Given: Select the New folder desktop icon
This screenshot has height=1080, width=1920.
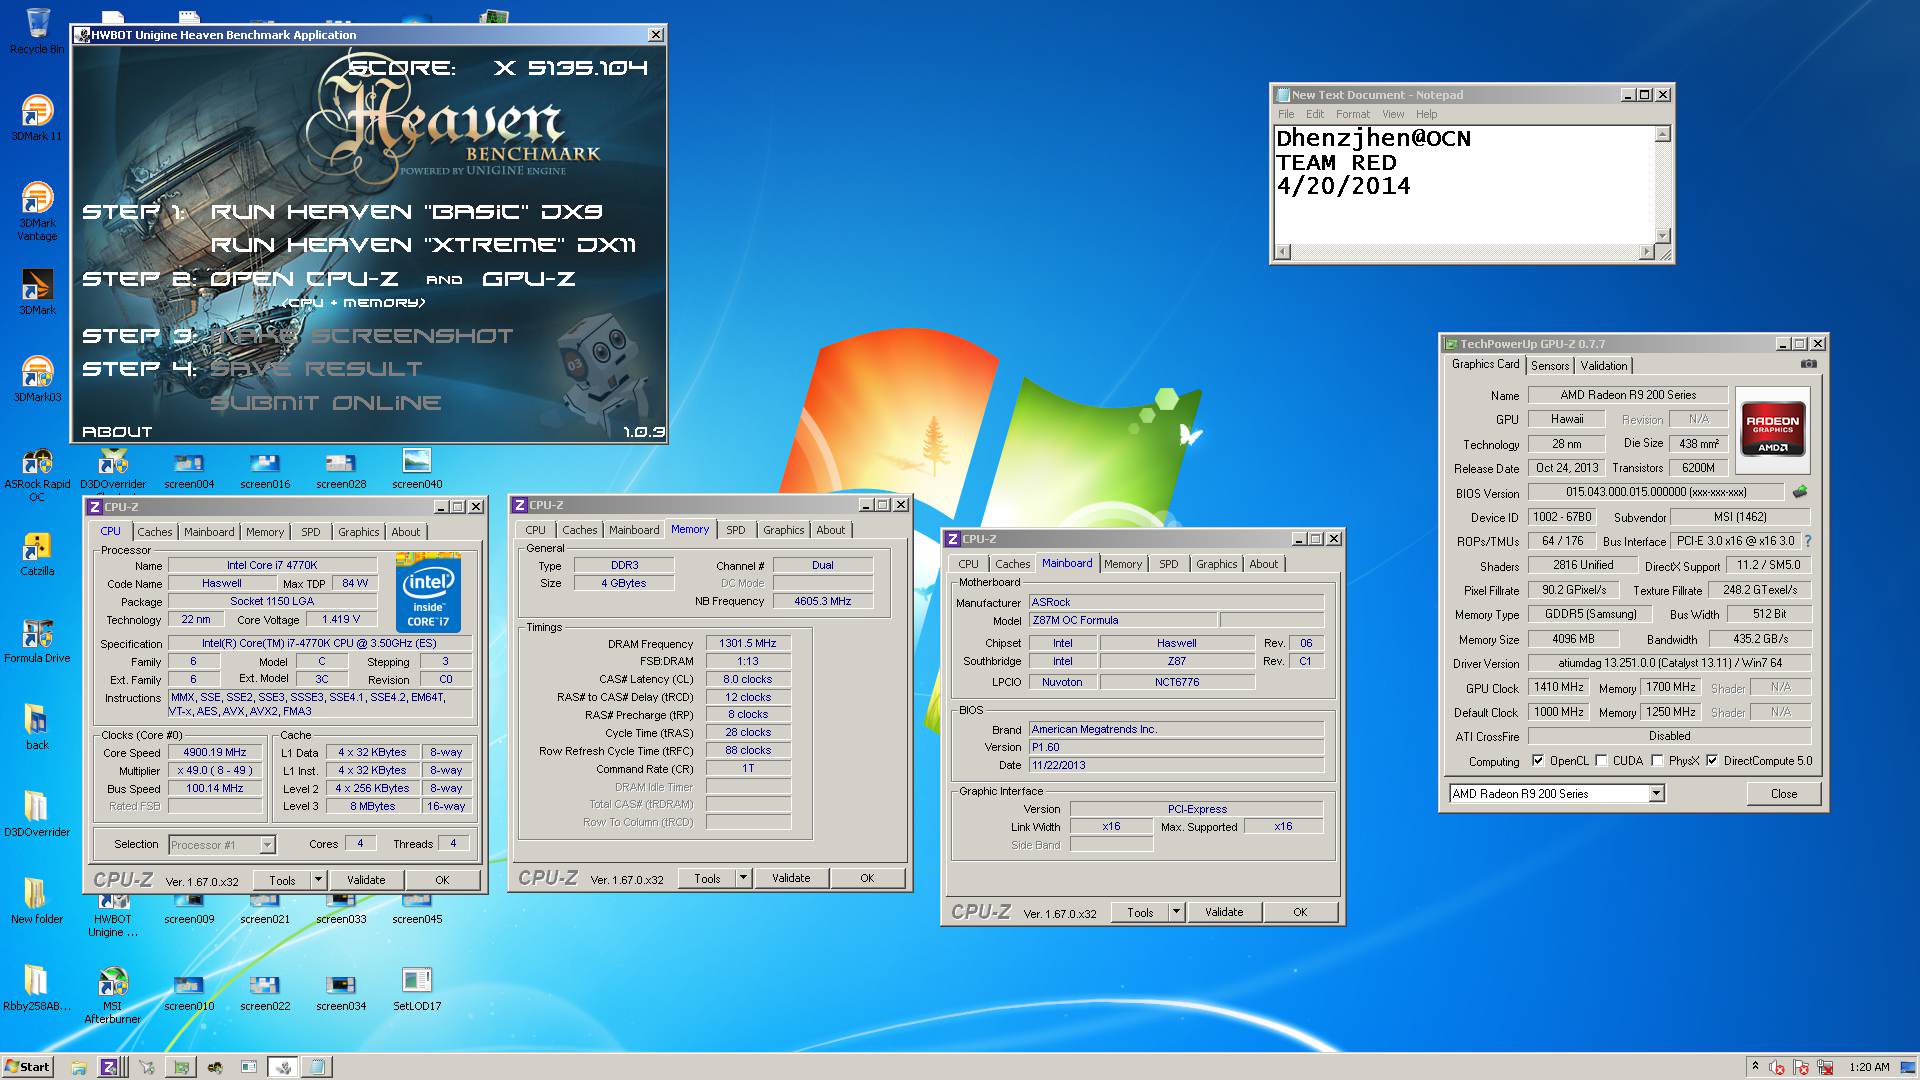Looking at the screenshot, I should 37,900.
